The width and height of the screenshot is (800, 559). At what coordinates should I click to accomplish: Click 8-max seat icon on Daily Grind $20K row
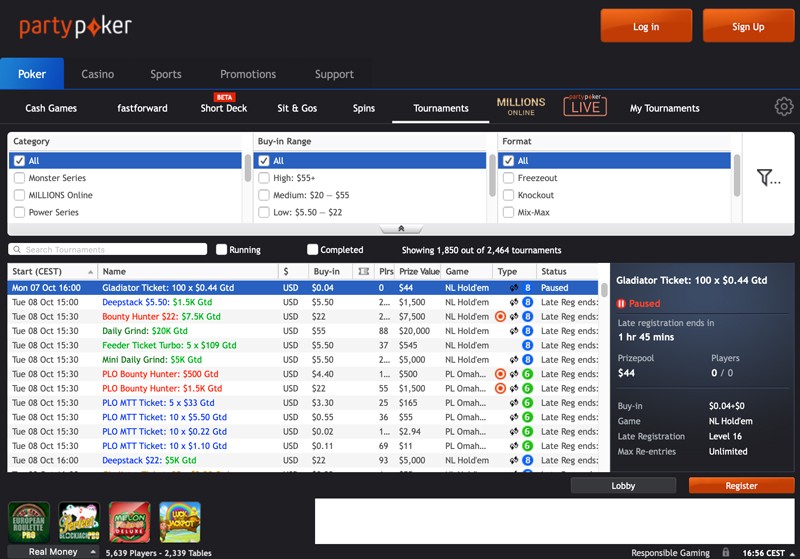point(528,331)
